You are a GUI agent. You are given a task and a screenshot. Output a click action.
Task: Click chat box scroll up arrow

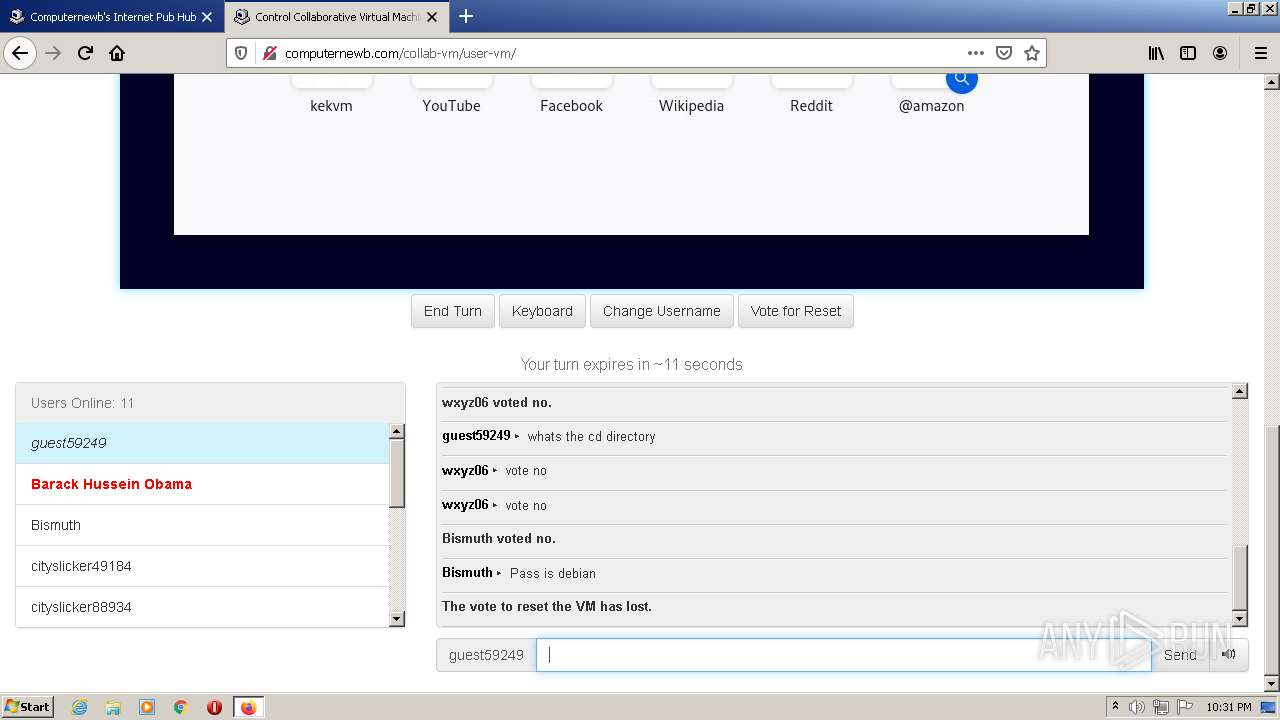[x=1240, y=391]
